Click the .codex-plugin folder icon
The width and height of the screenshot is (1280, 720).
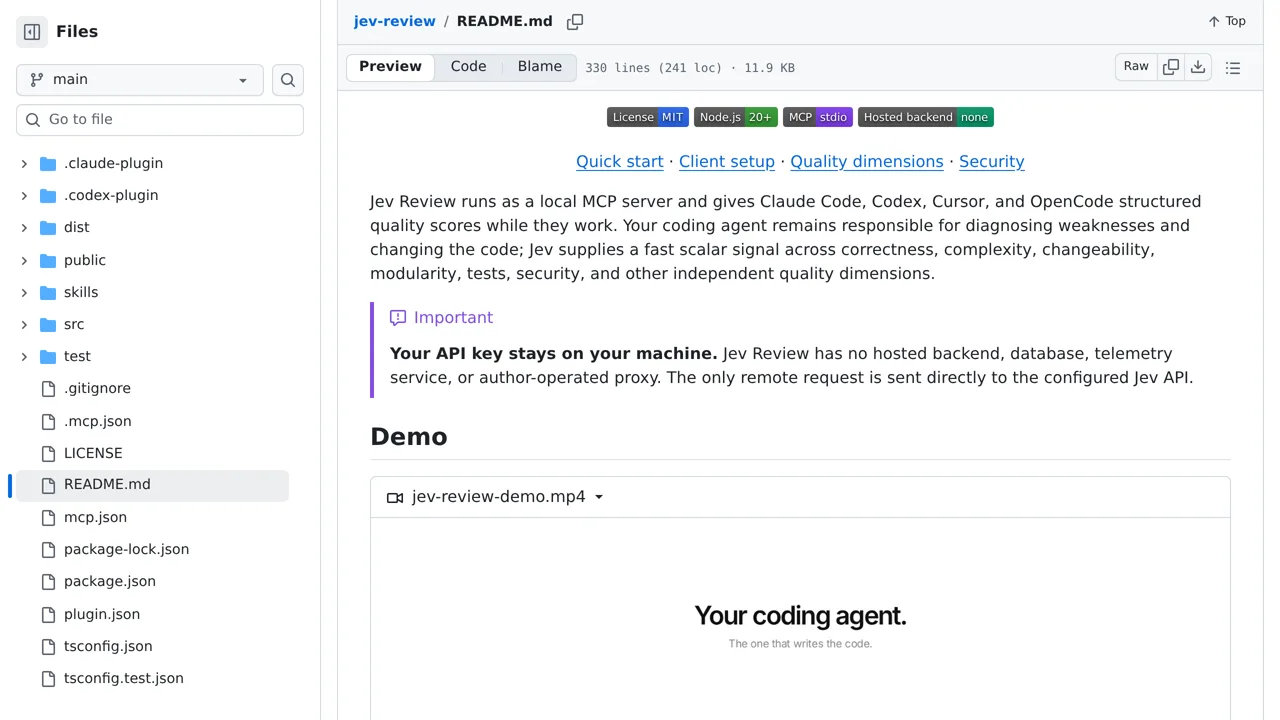(48, 195)
